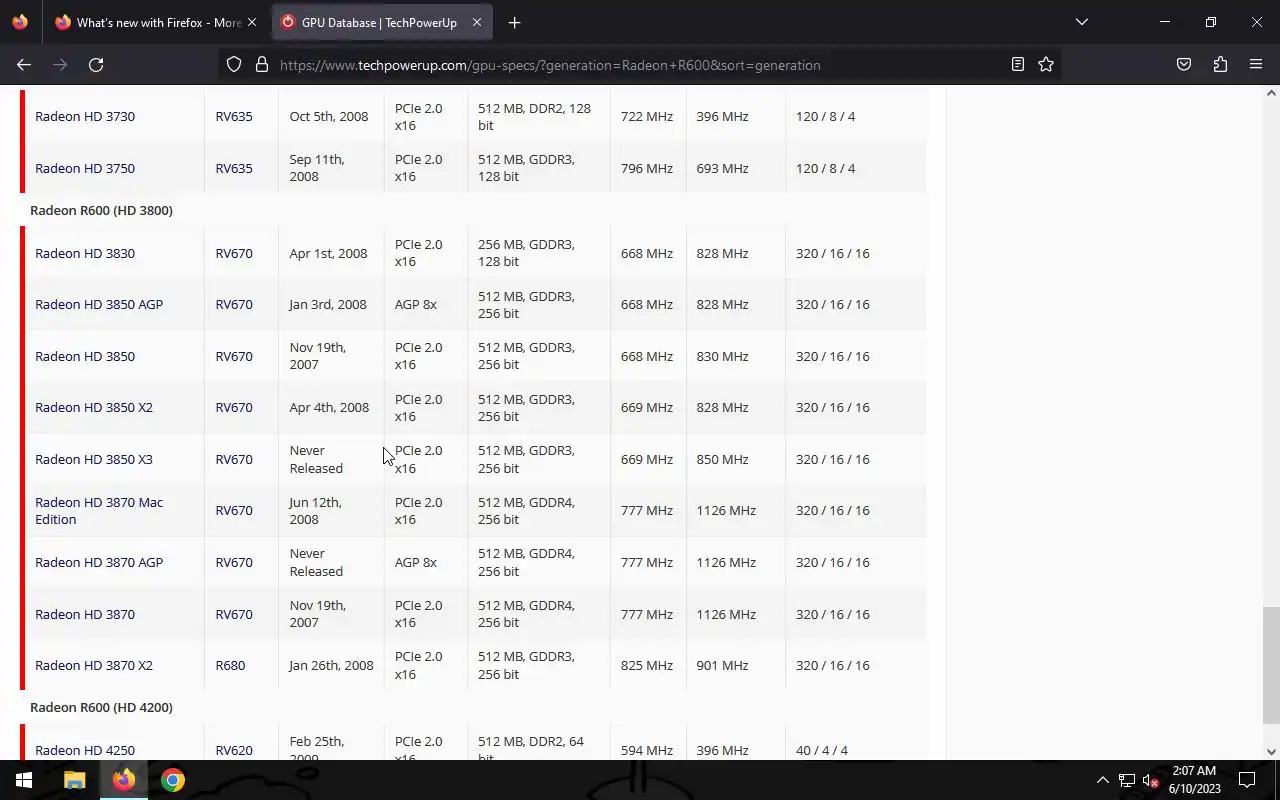1280x800 pixels.
Task: Click the vertical scrollbar thumb
Action: (1271, 665)
